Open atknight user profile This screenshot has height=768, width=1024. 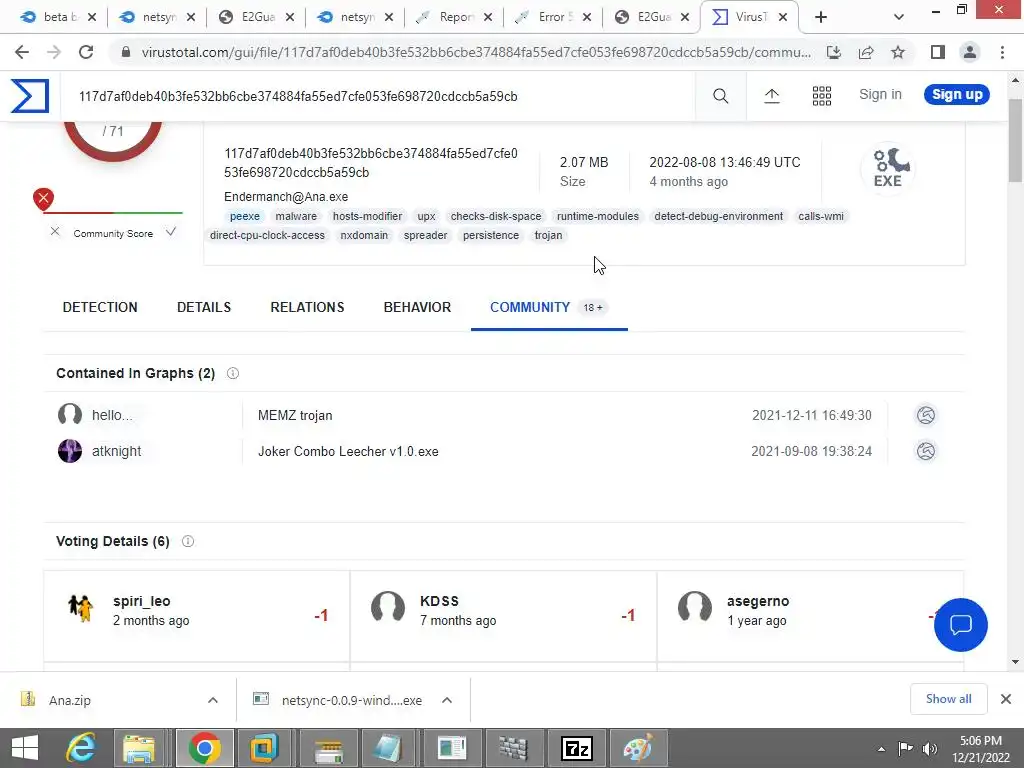point(116,451)
